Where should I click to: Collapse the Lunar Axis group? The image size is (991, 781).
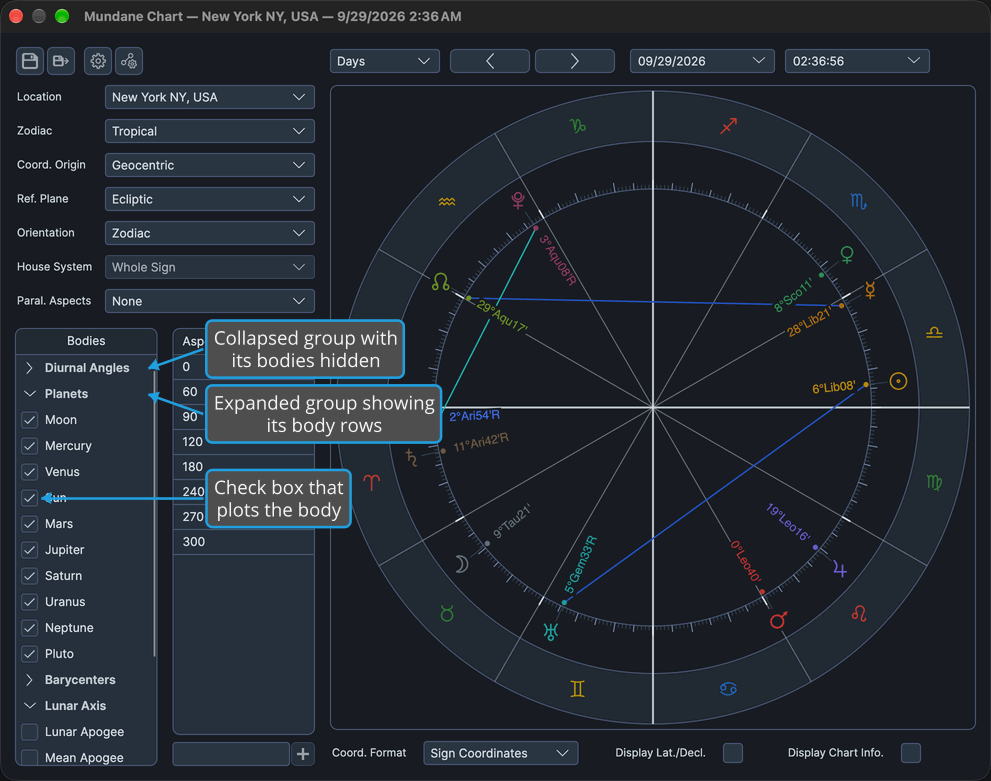[29, 706]
